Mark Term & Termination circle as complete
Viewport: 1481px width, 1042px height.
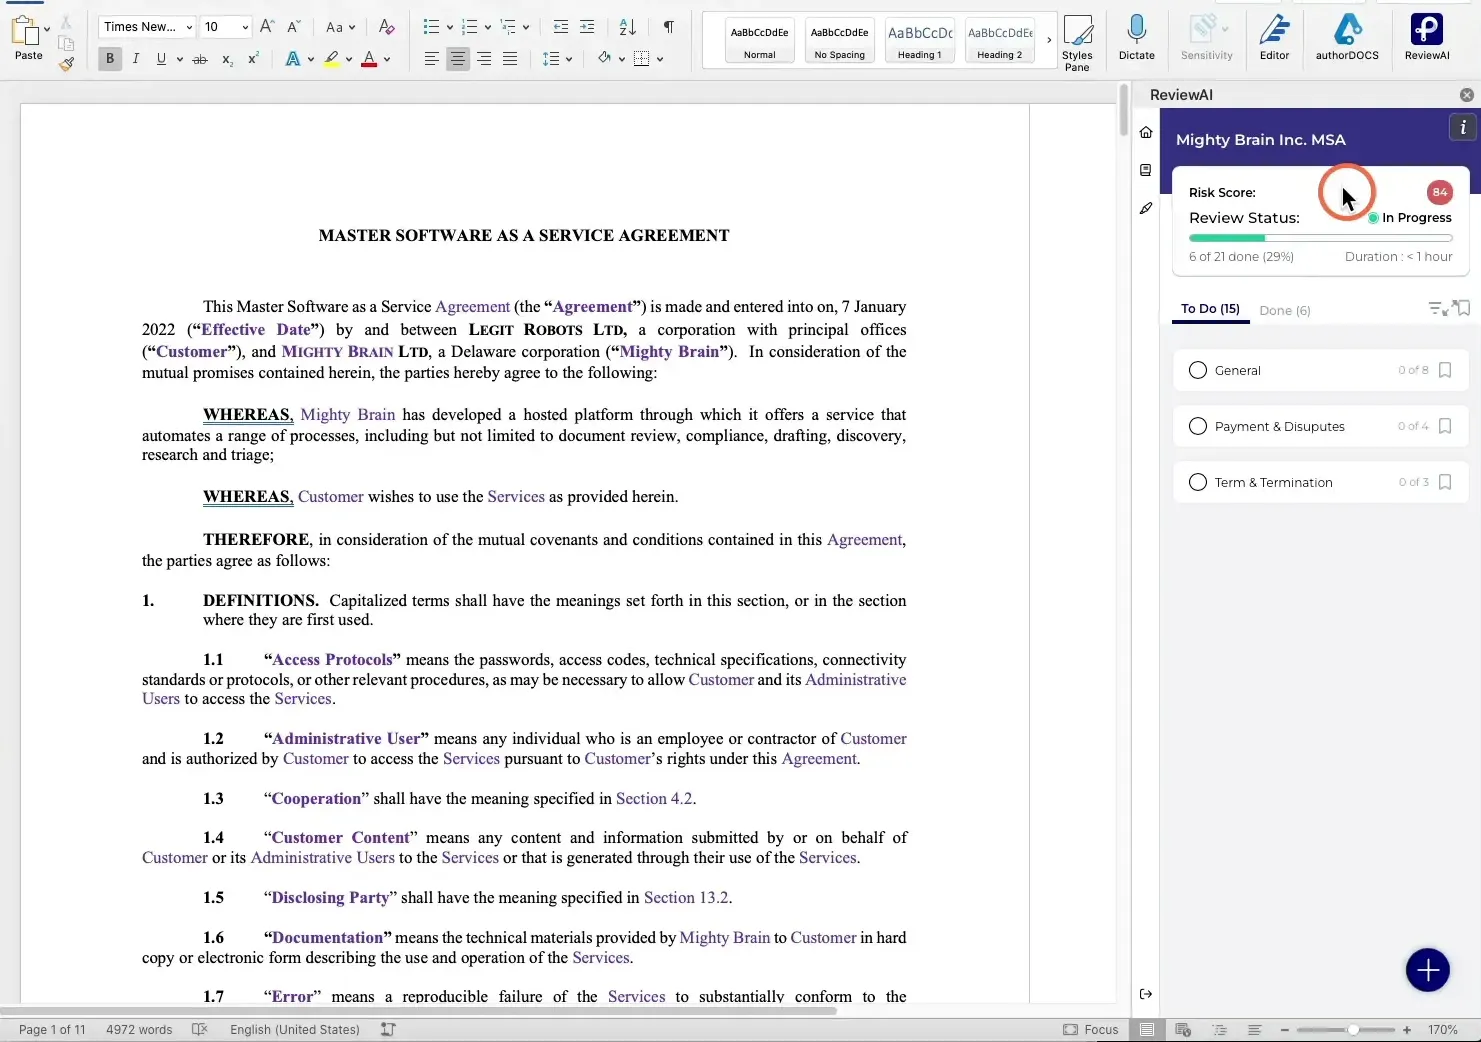[1197, 482]
